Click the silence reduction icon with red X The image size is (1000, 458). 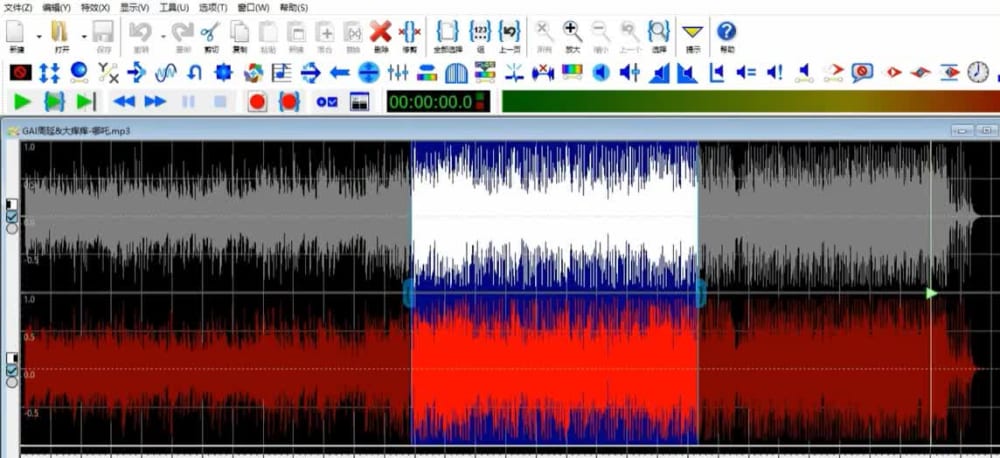coord(543,72)
